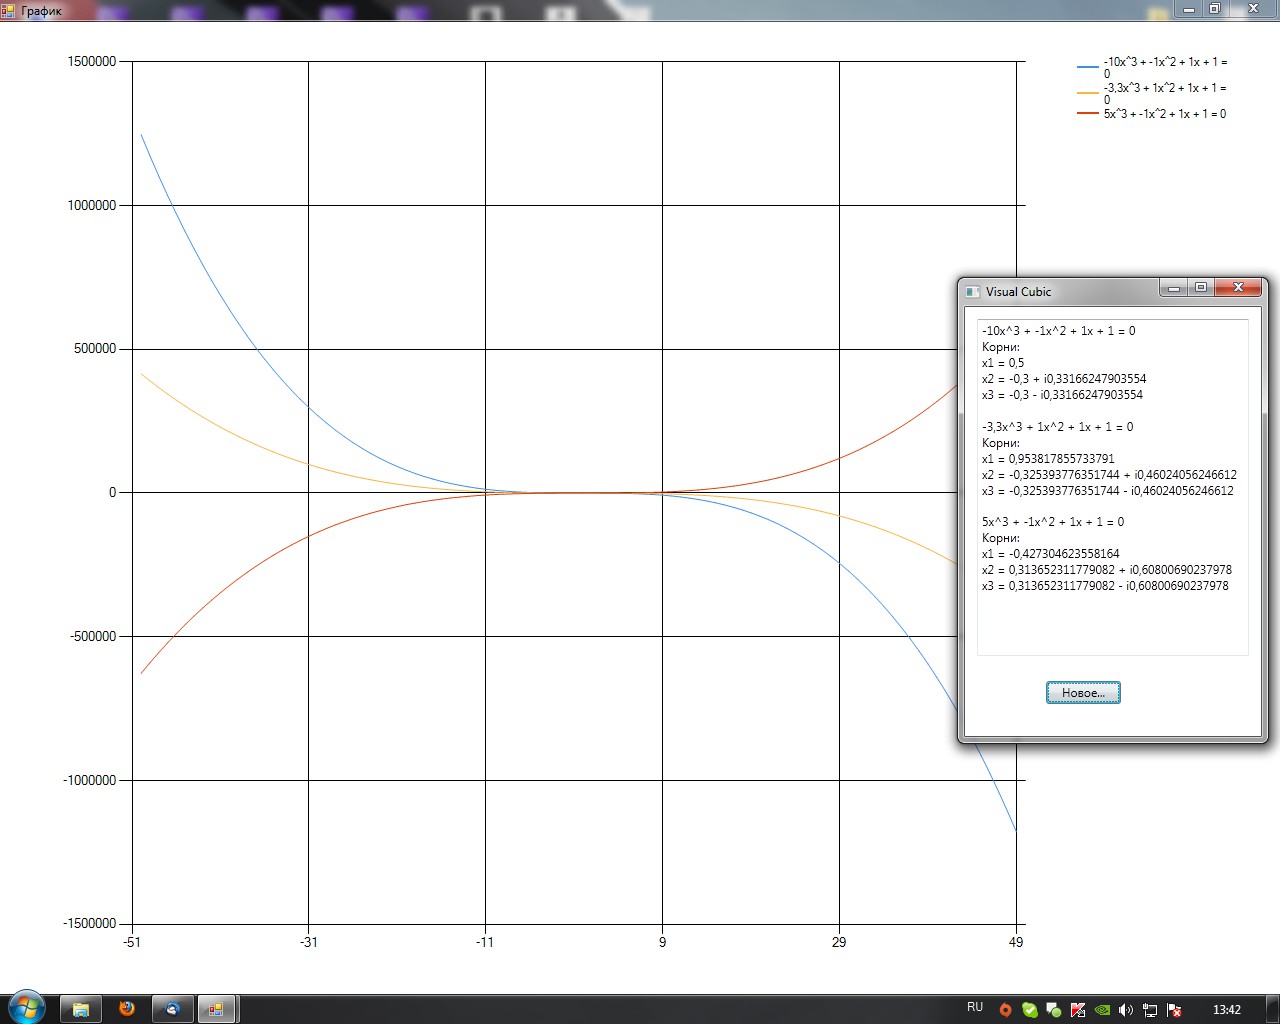The width and height of the screenshot is (1280, 1024).
Task: Minimize the Visual Cubic window
Action: coord(1174,288)
